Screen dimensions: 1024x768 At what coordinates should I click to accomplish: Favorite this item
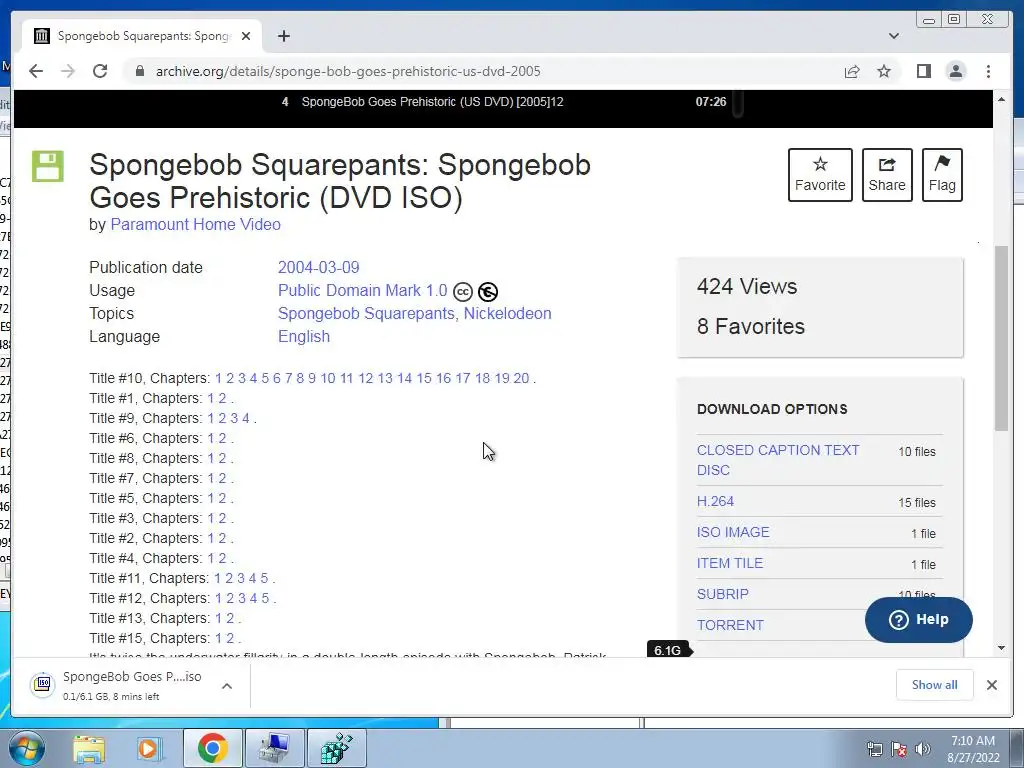(x=820, y=175)
